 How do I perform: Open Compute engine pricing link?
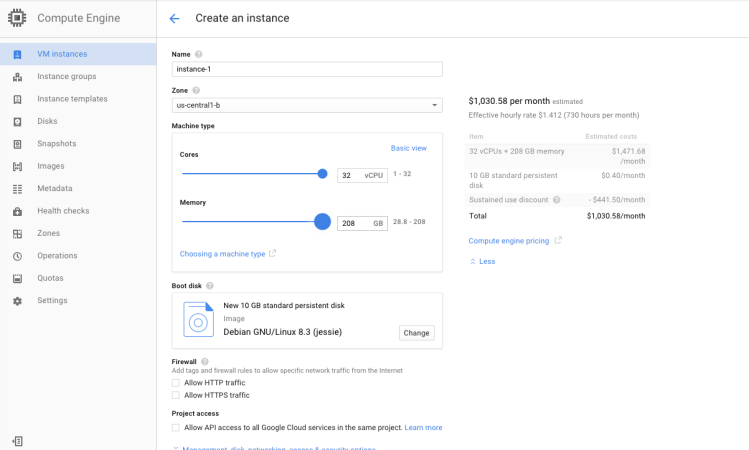coord(509,241)
